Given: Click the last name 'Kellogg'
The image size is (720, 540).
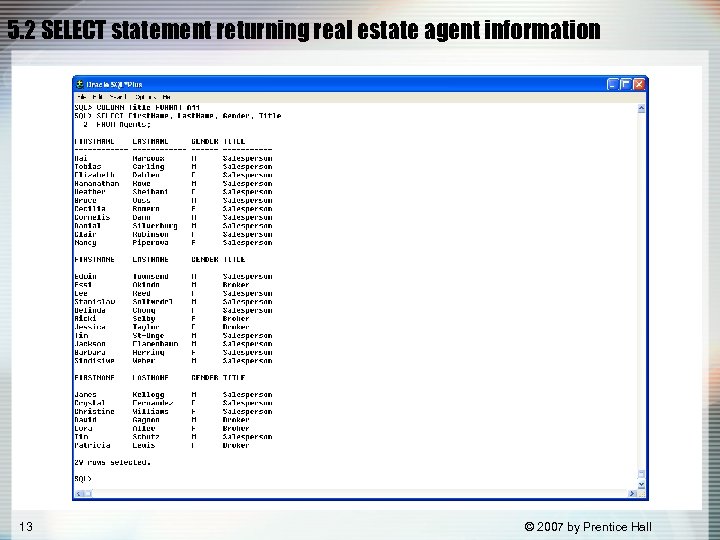Looking at the screenshot, I should (148, 395).
